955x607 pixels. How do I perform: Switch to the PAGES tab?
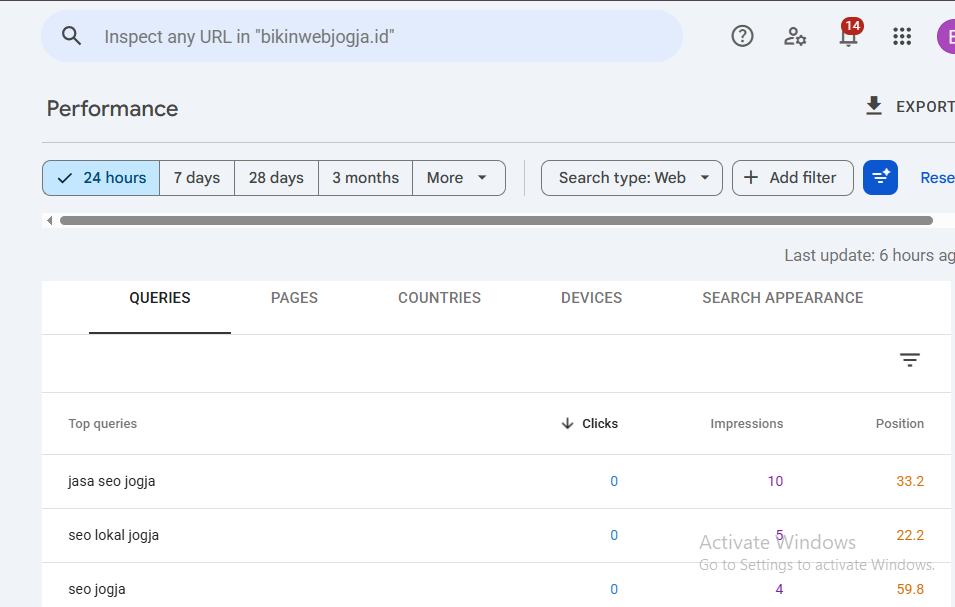click(x=294, y=298)
